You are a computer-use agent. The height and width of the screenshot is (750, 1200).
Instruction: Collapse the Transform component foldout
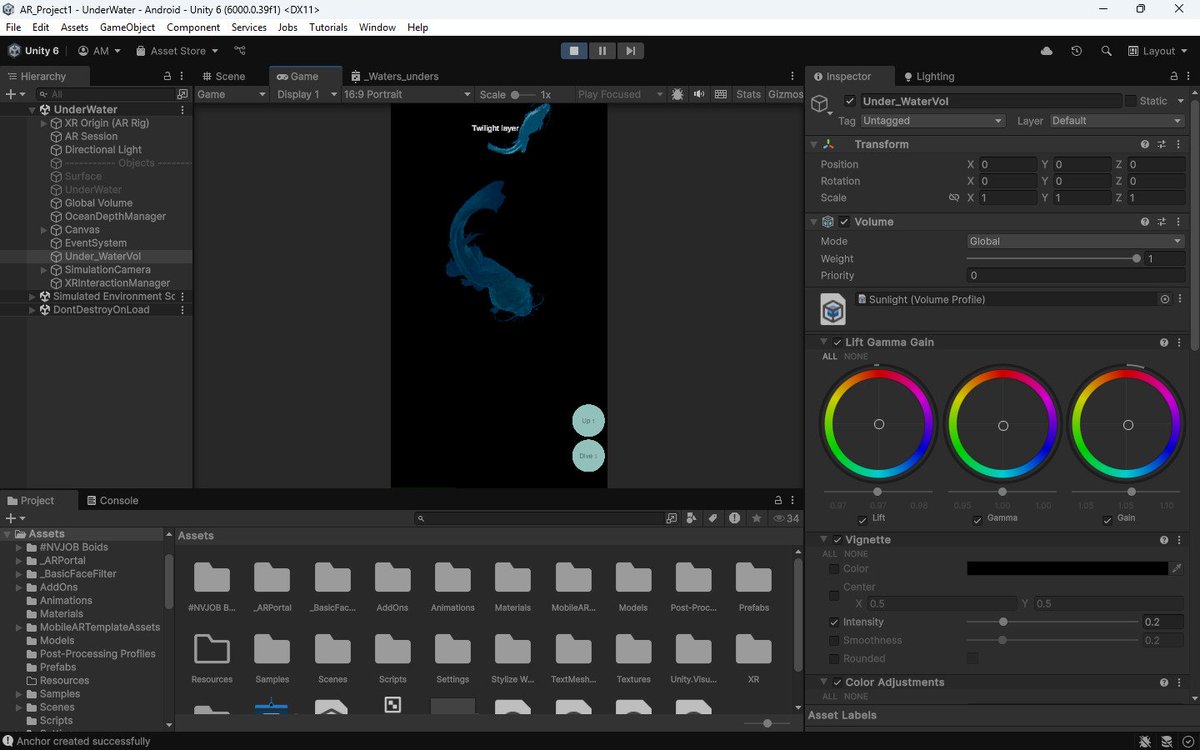click(x=813, y=144)
